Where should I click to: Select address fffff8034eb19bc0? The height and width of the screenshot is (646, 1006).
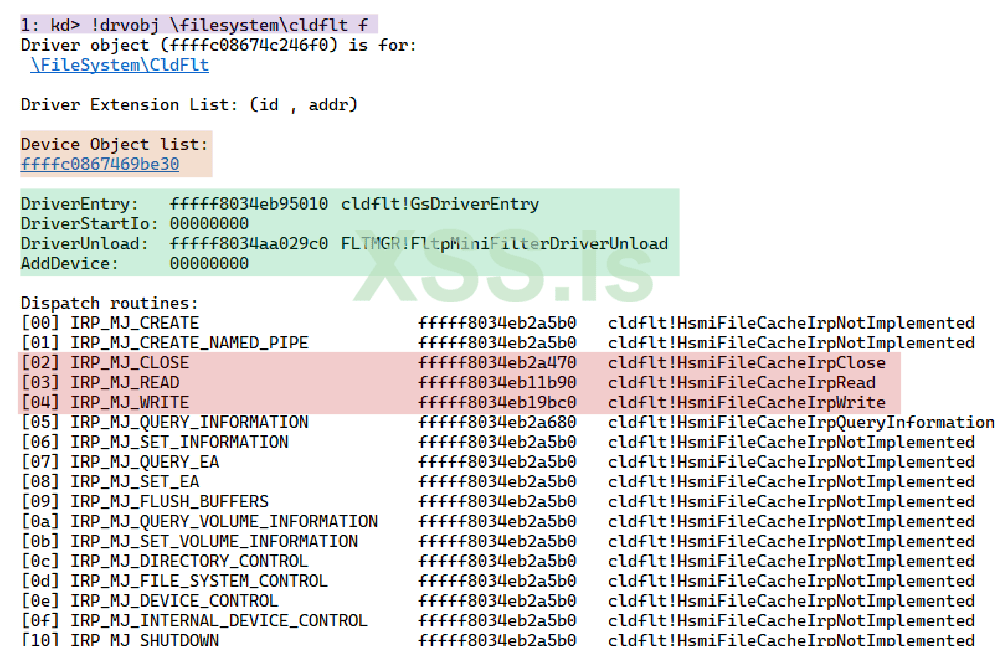tap(497, 403)
